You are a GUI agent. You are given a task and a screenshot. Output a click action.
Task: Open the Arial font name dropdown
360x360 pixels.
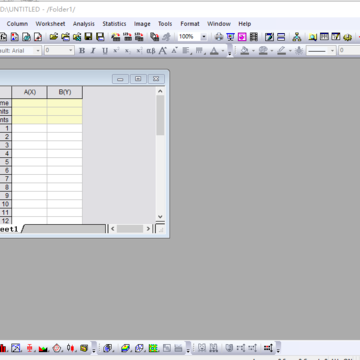[38, 51]
